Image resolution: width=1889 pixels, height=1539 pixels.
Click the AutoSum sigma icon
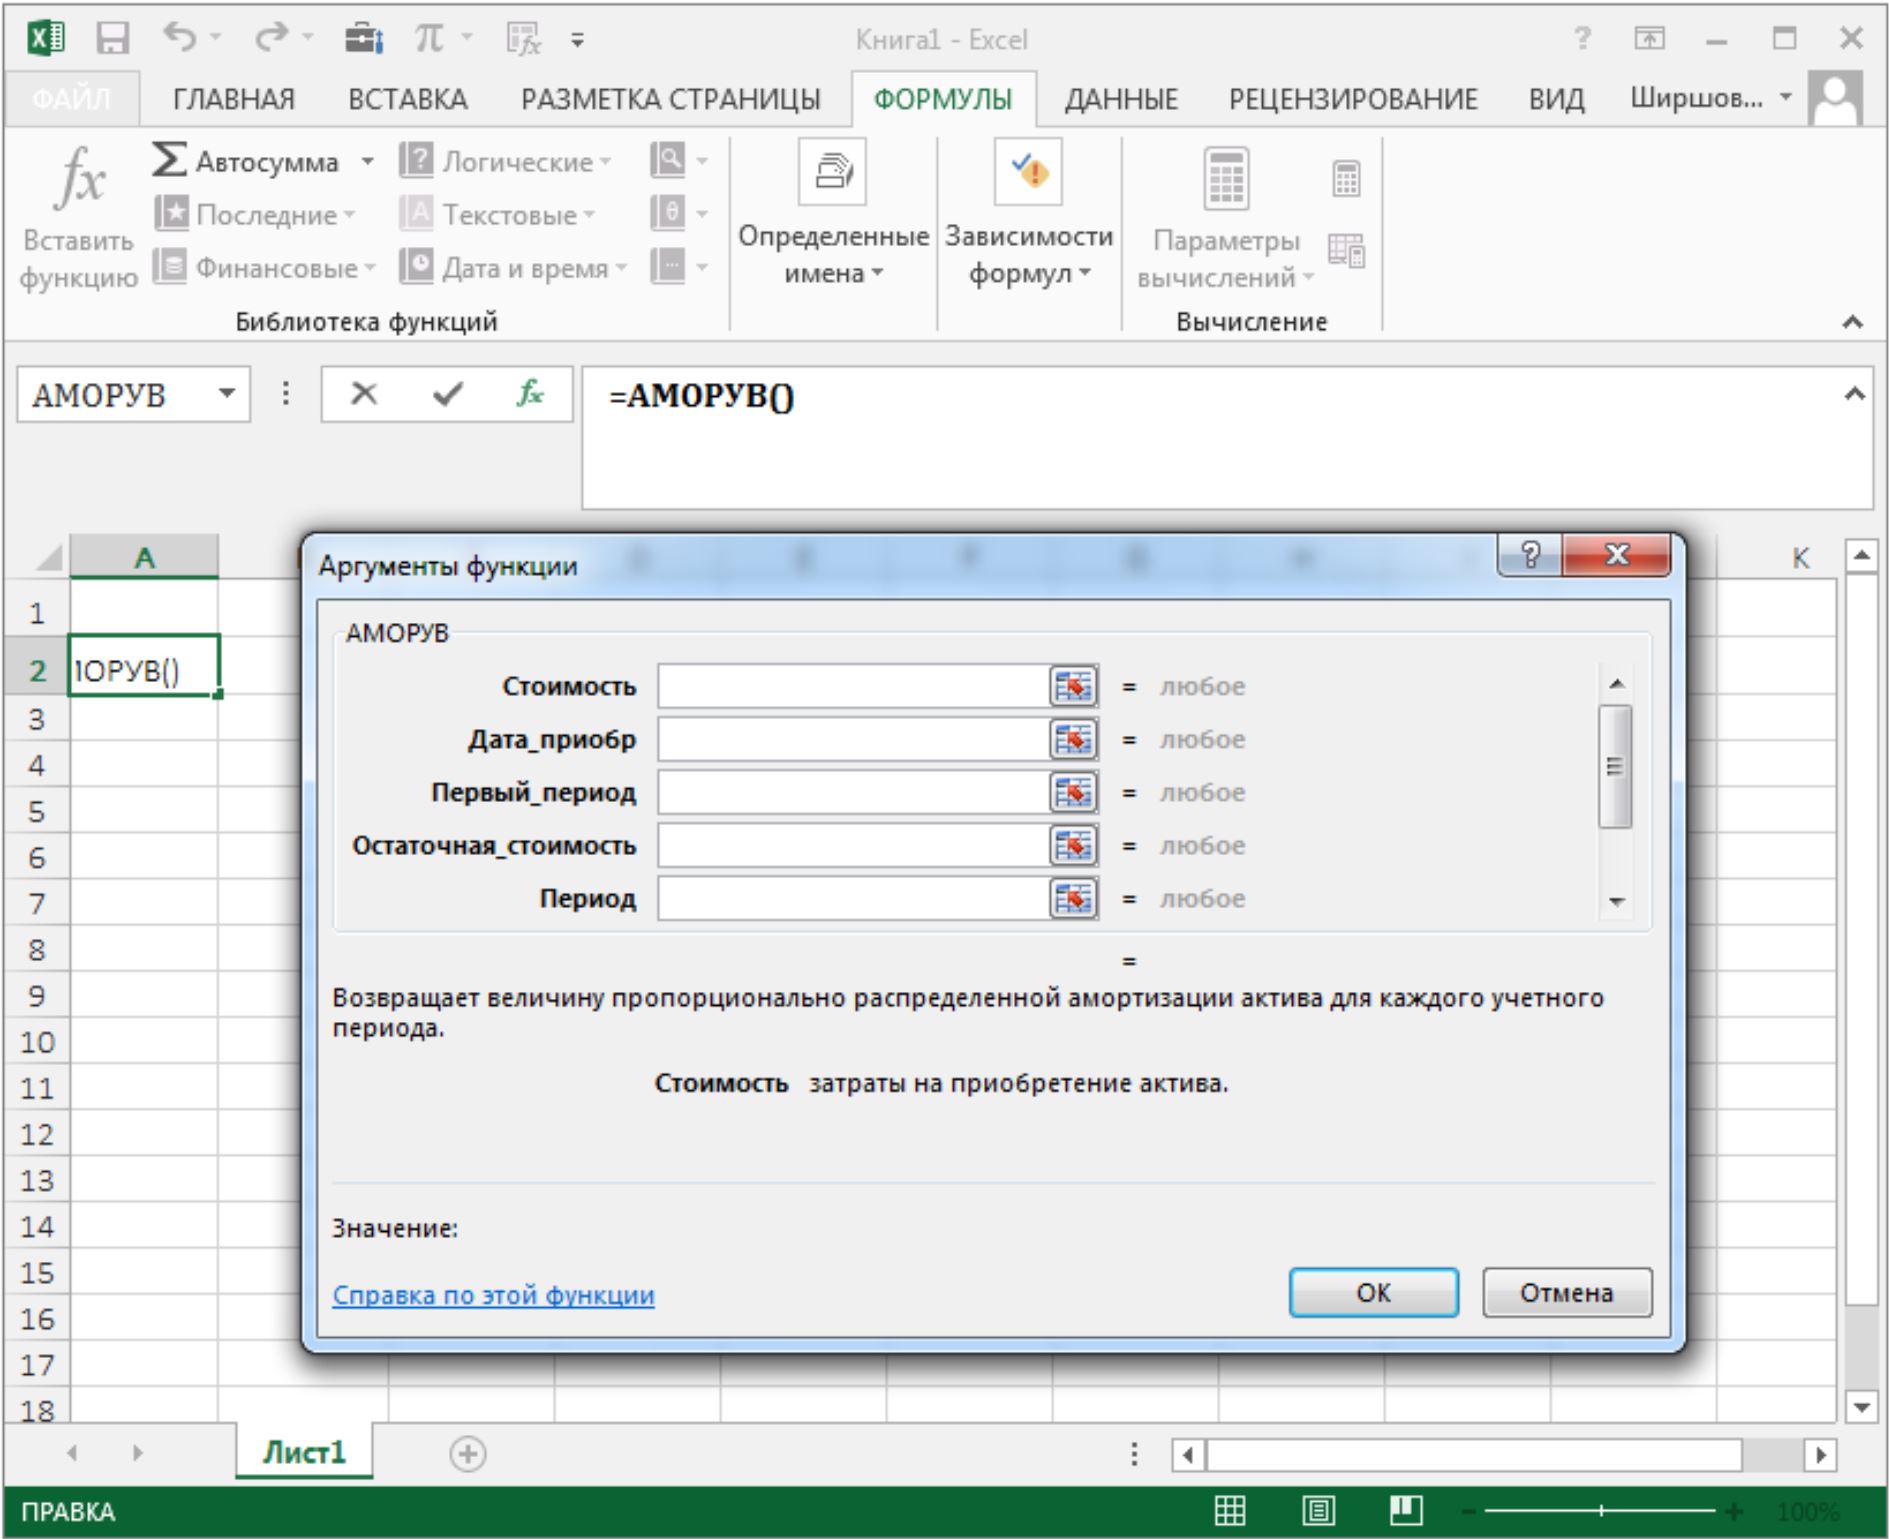pos(169,160)
